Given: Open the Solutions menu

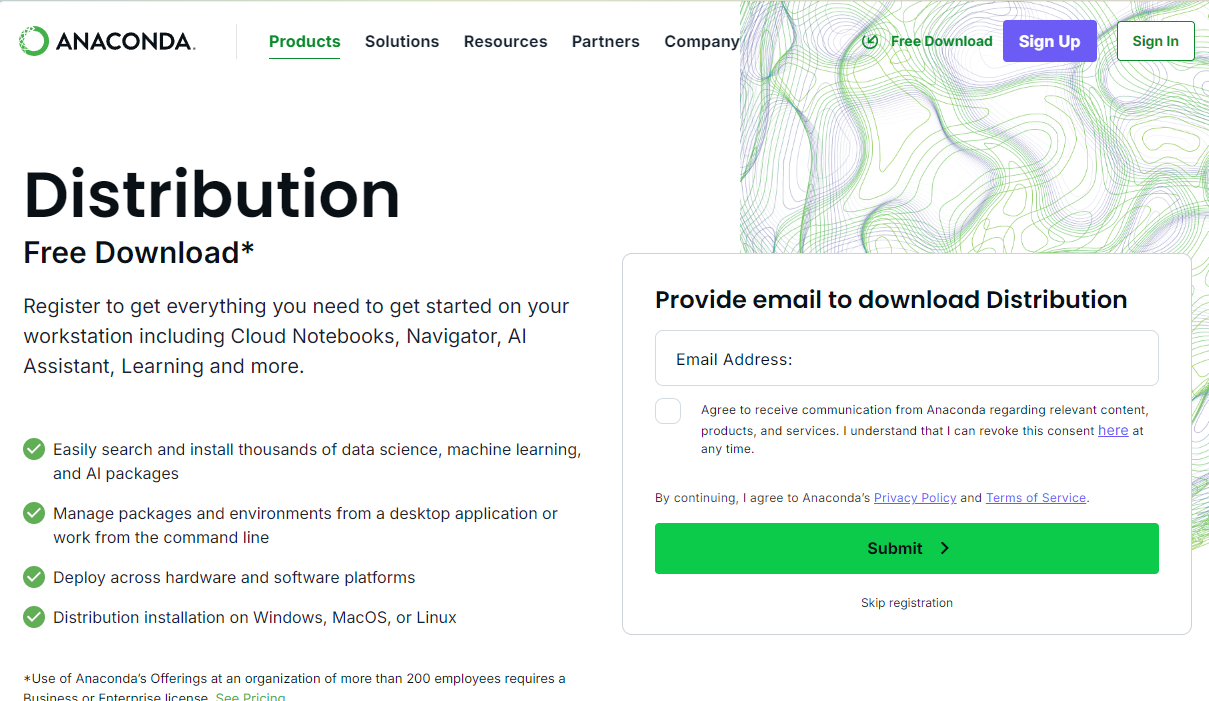Looking at the screenshot, I should [x=402, y=41].
